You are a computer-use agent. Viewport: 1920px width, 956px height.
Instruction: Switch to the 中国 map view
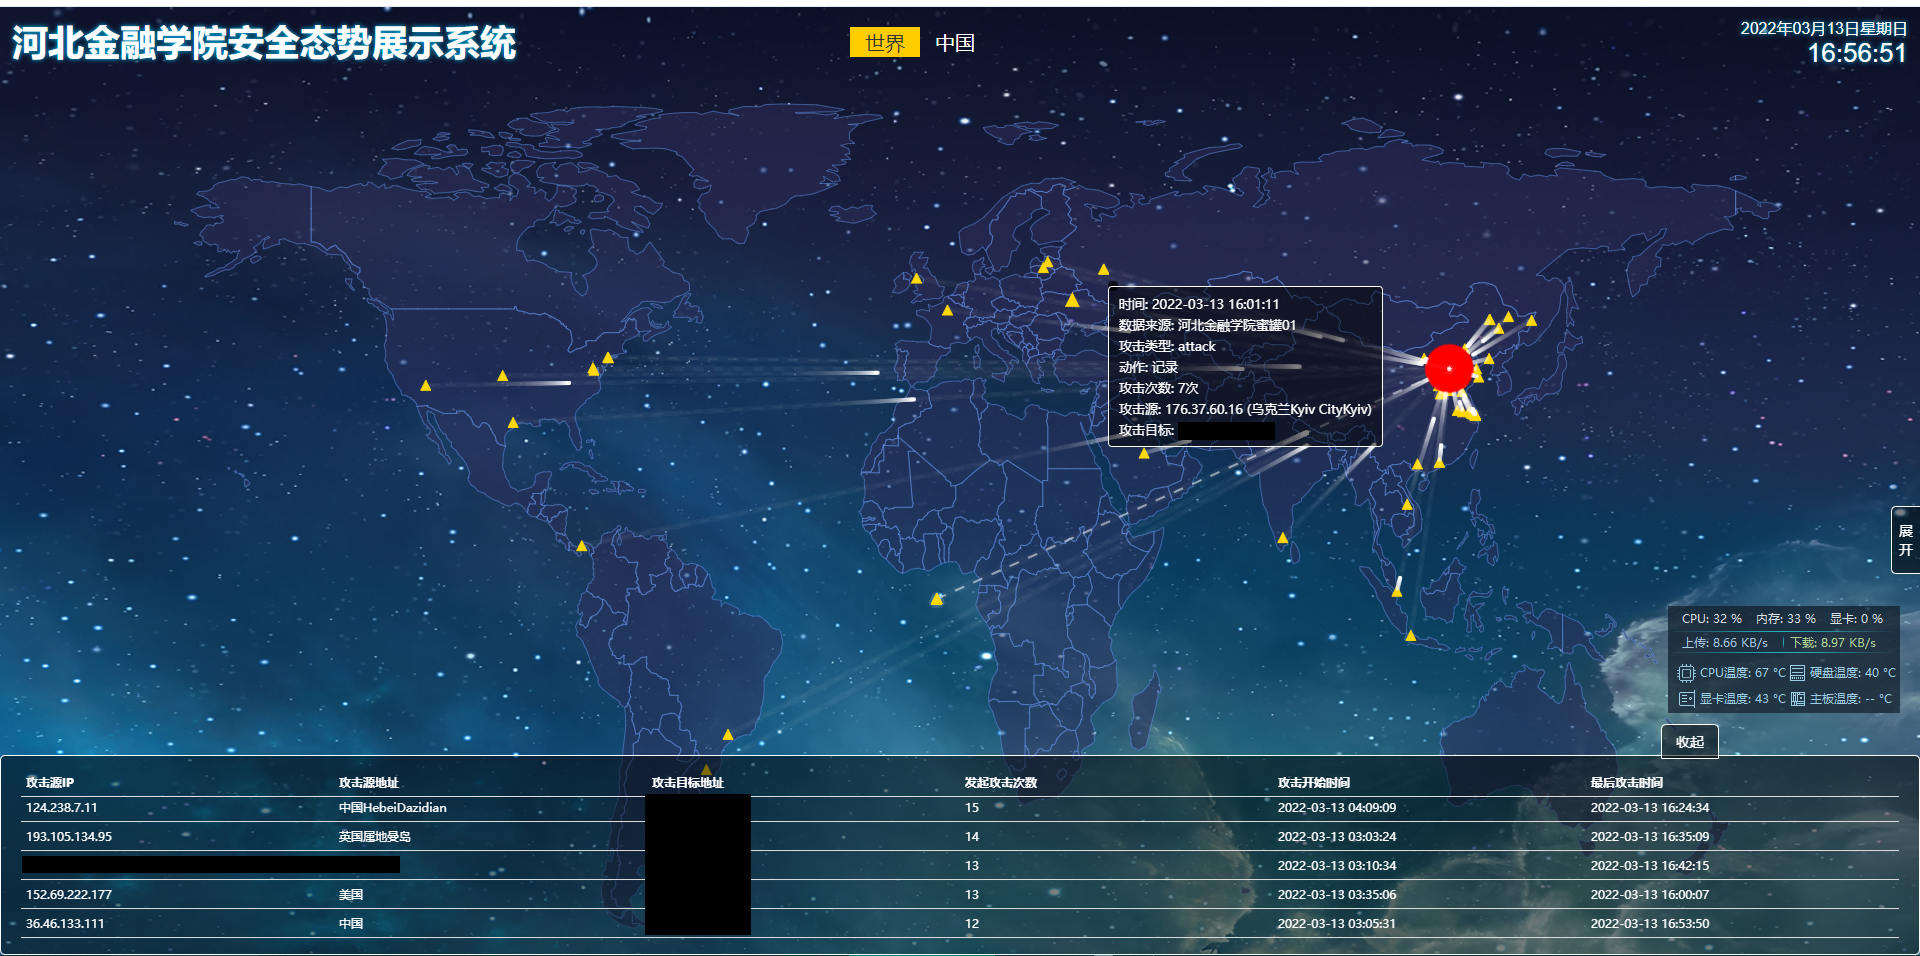[954, 42]
